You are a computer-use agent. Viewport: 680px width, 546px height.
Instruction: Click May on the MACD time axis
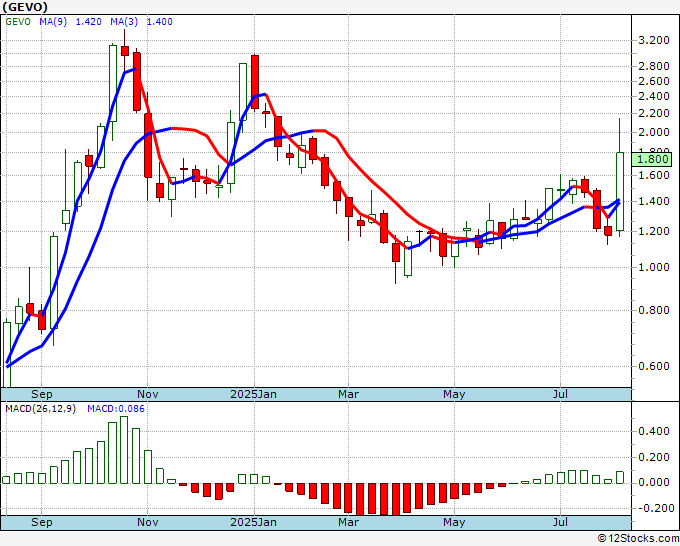coord(454,522)
